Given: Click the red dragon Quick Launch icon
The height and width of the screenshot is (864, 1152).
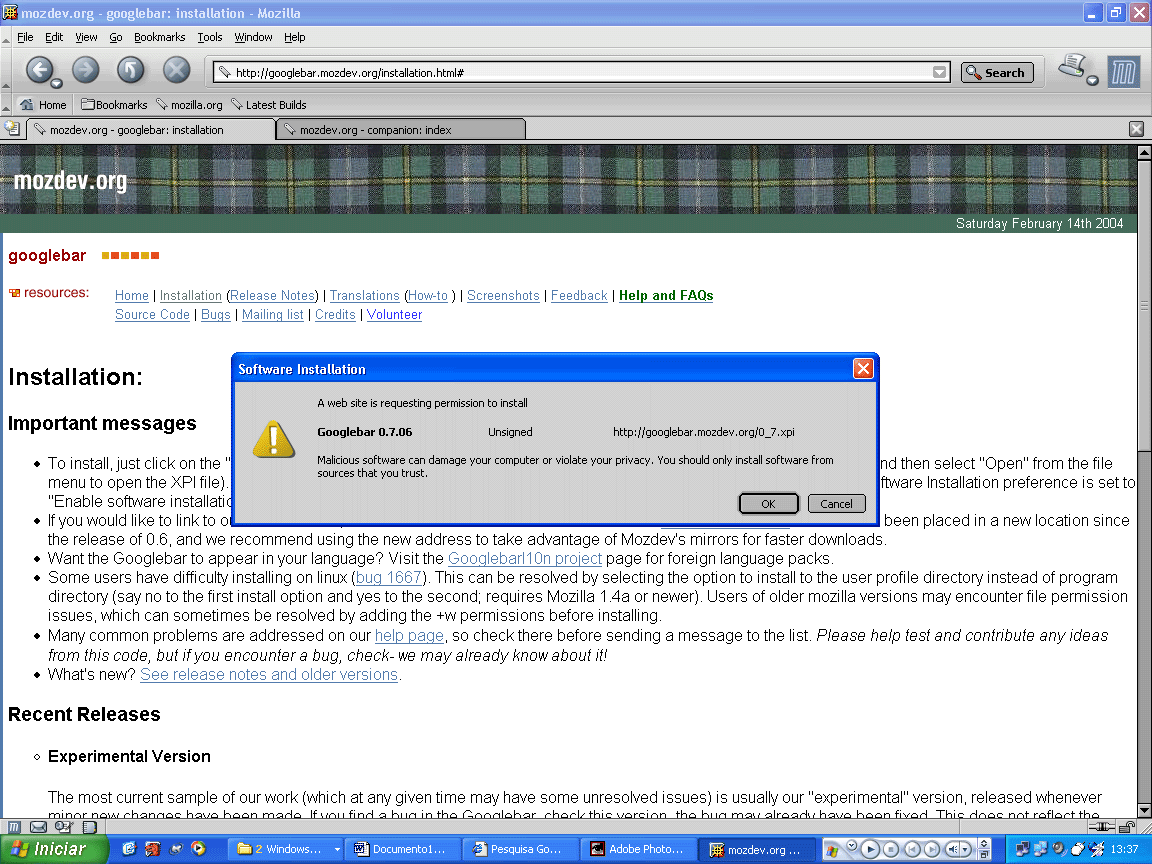Looking at the screenshot, I should (153, 849).
